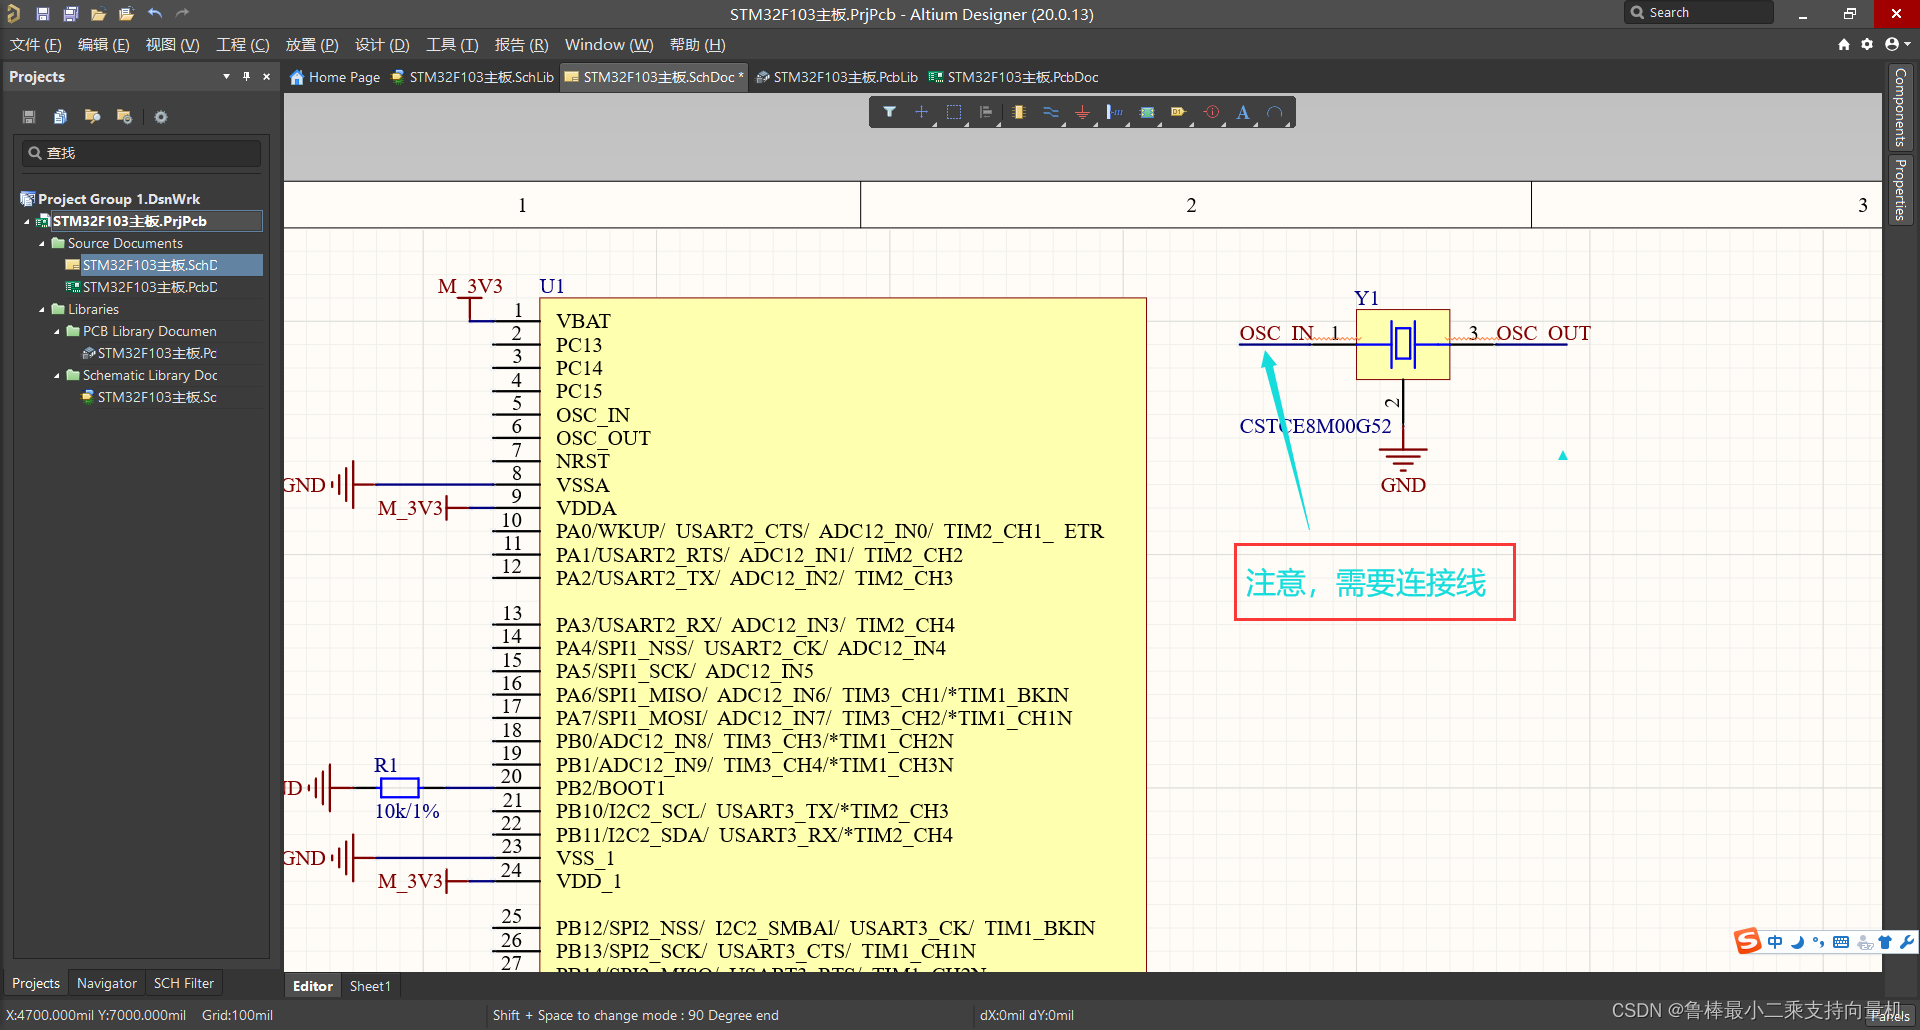
Task: Select the Place Sheet Symbol icon
Action: coord(1147,113)
